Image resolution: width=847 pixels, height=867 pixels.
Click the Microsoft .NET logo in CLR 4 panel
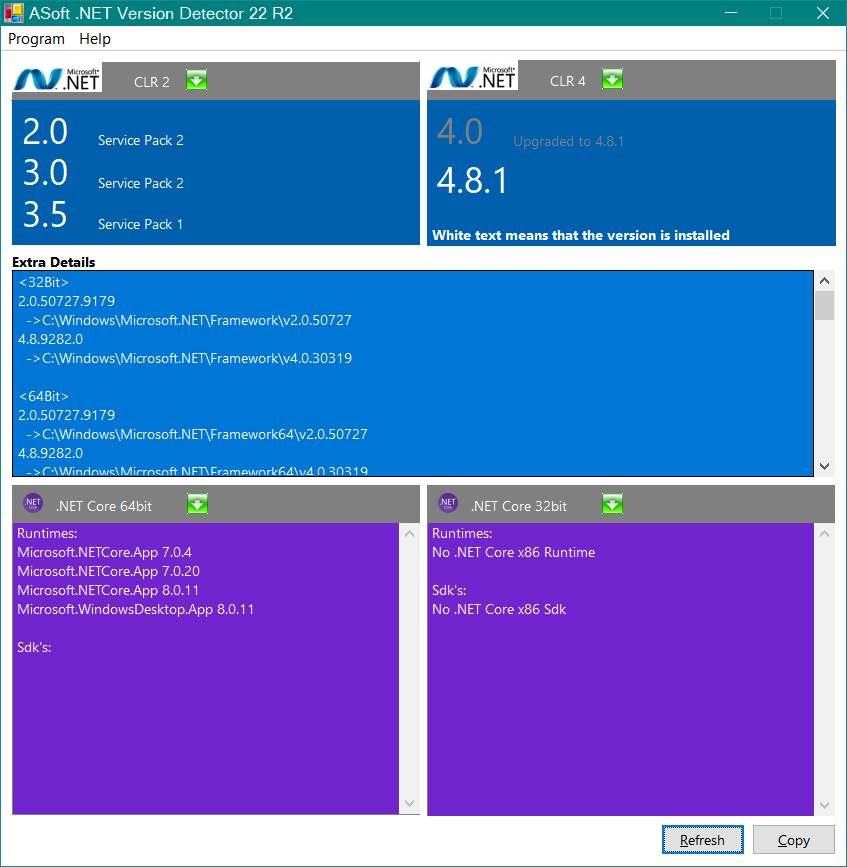point(474,80)
